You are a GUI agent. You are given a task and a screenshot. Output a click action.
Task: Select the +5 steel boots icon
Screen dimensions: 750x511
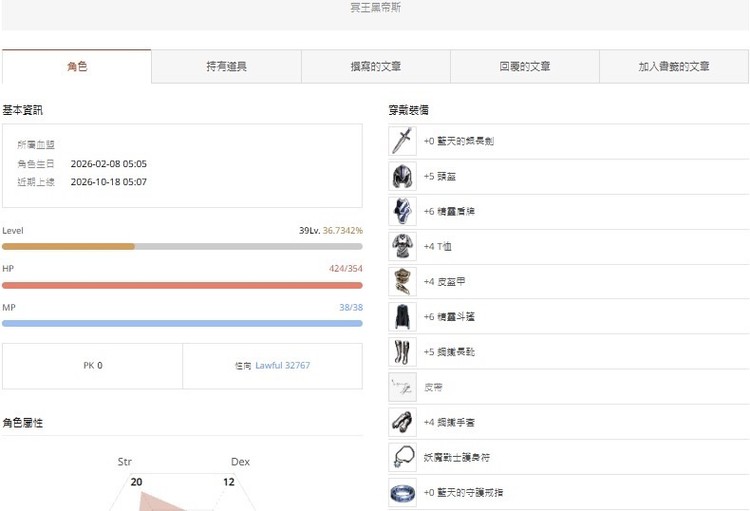pyautogui.click(x=402, y=352)
